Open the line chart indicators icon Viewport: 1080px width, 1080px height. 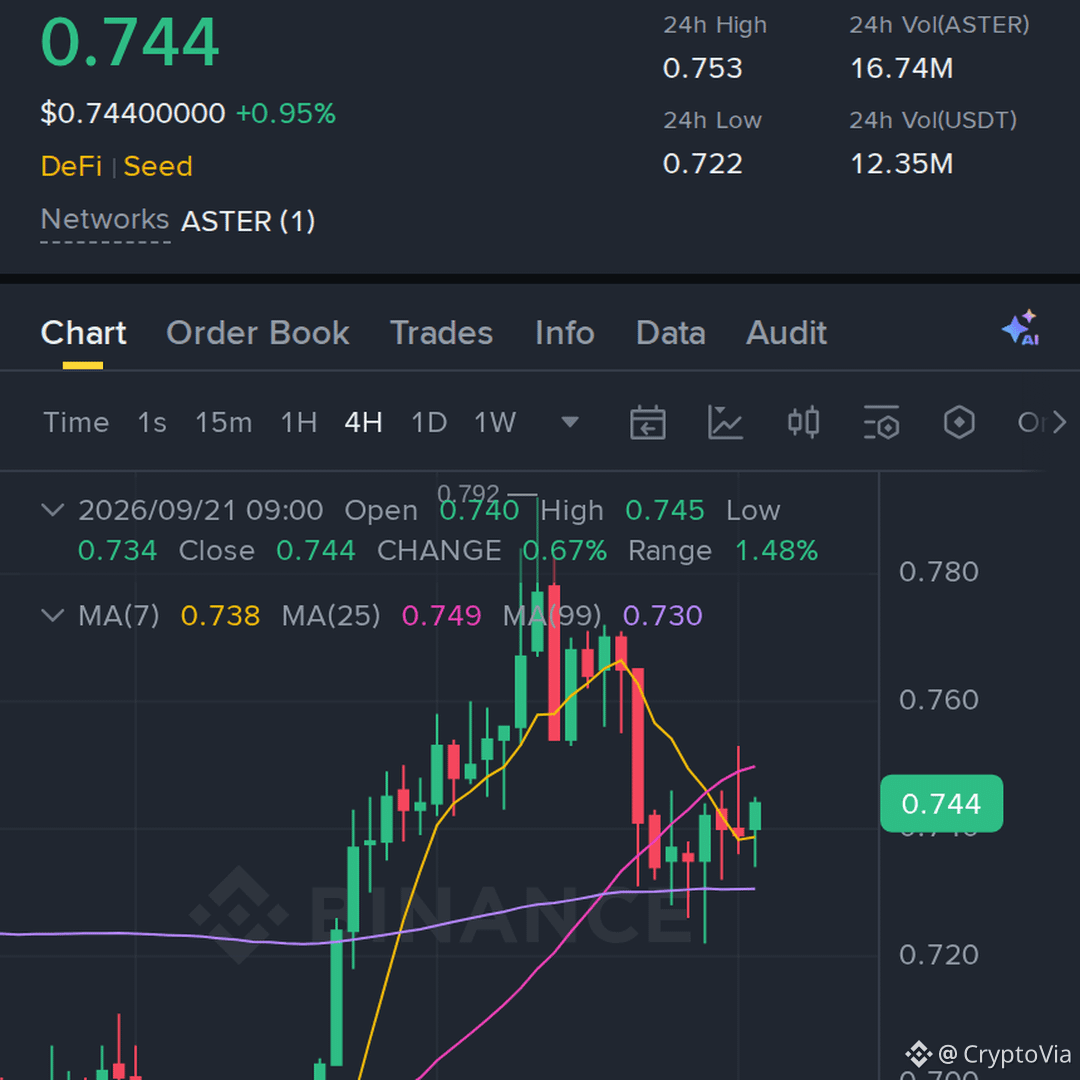pyautogui.click(x=725, y=422)
